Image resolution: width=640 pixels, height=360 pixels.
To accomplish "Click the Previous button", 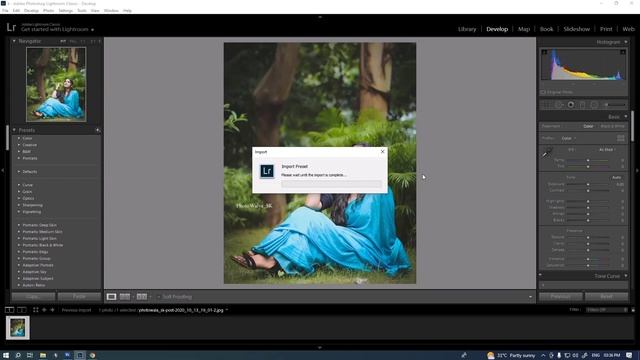I will pos(560,297).
